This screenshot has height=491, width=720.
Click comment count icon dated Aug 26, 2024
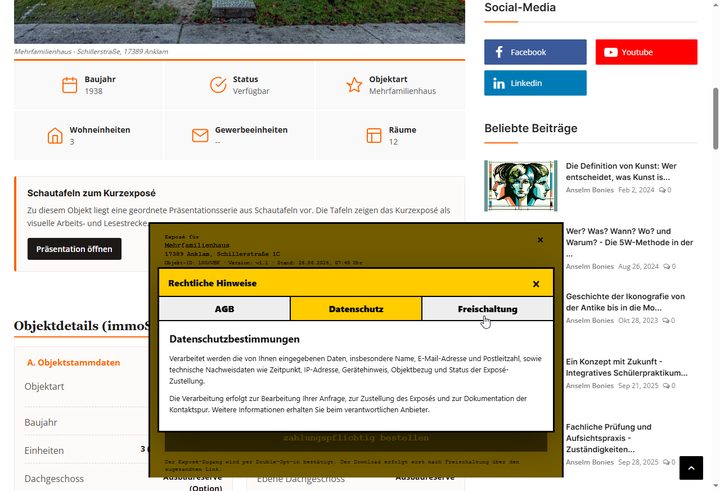pos(669,266)
